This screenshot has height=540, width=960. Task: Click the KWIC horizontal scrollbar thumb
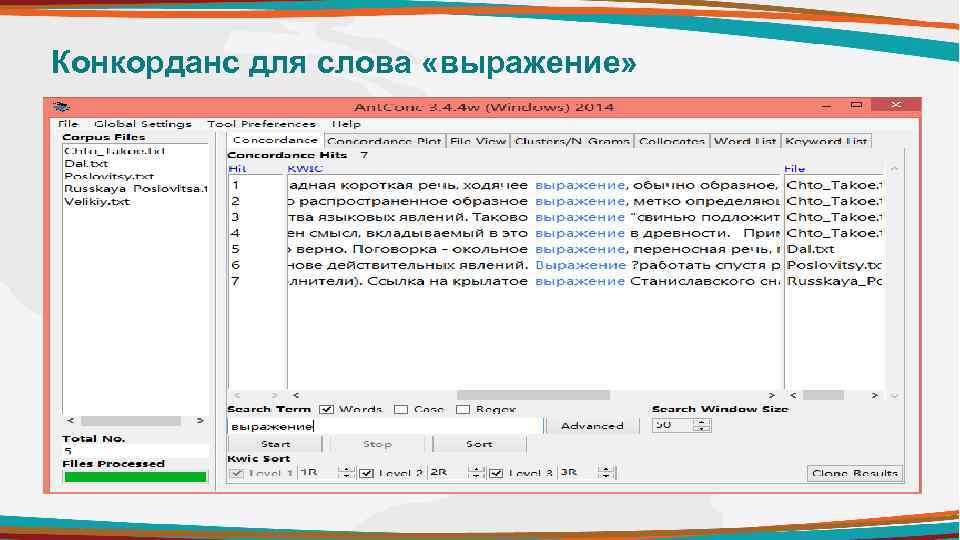(533, 396)
